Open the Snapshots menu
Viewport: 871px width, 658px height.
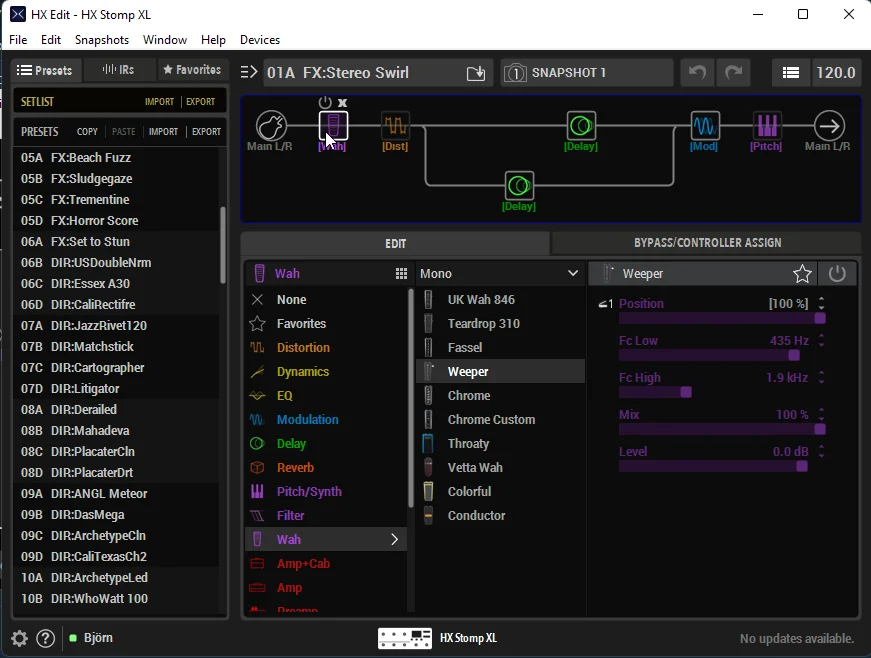tap(102, 40)
